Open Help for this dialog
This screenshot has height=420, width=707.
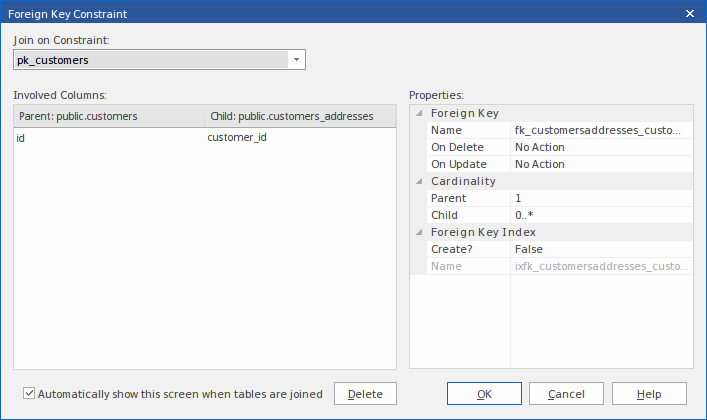[x=649, y=394]
